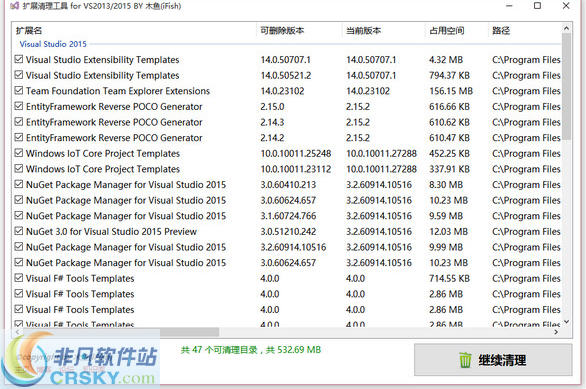Select the Team Foundation Team Explorer Extensions name
The width and height of the screenshot is (586, 389).
coord(118,91)
